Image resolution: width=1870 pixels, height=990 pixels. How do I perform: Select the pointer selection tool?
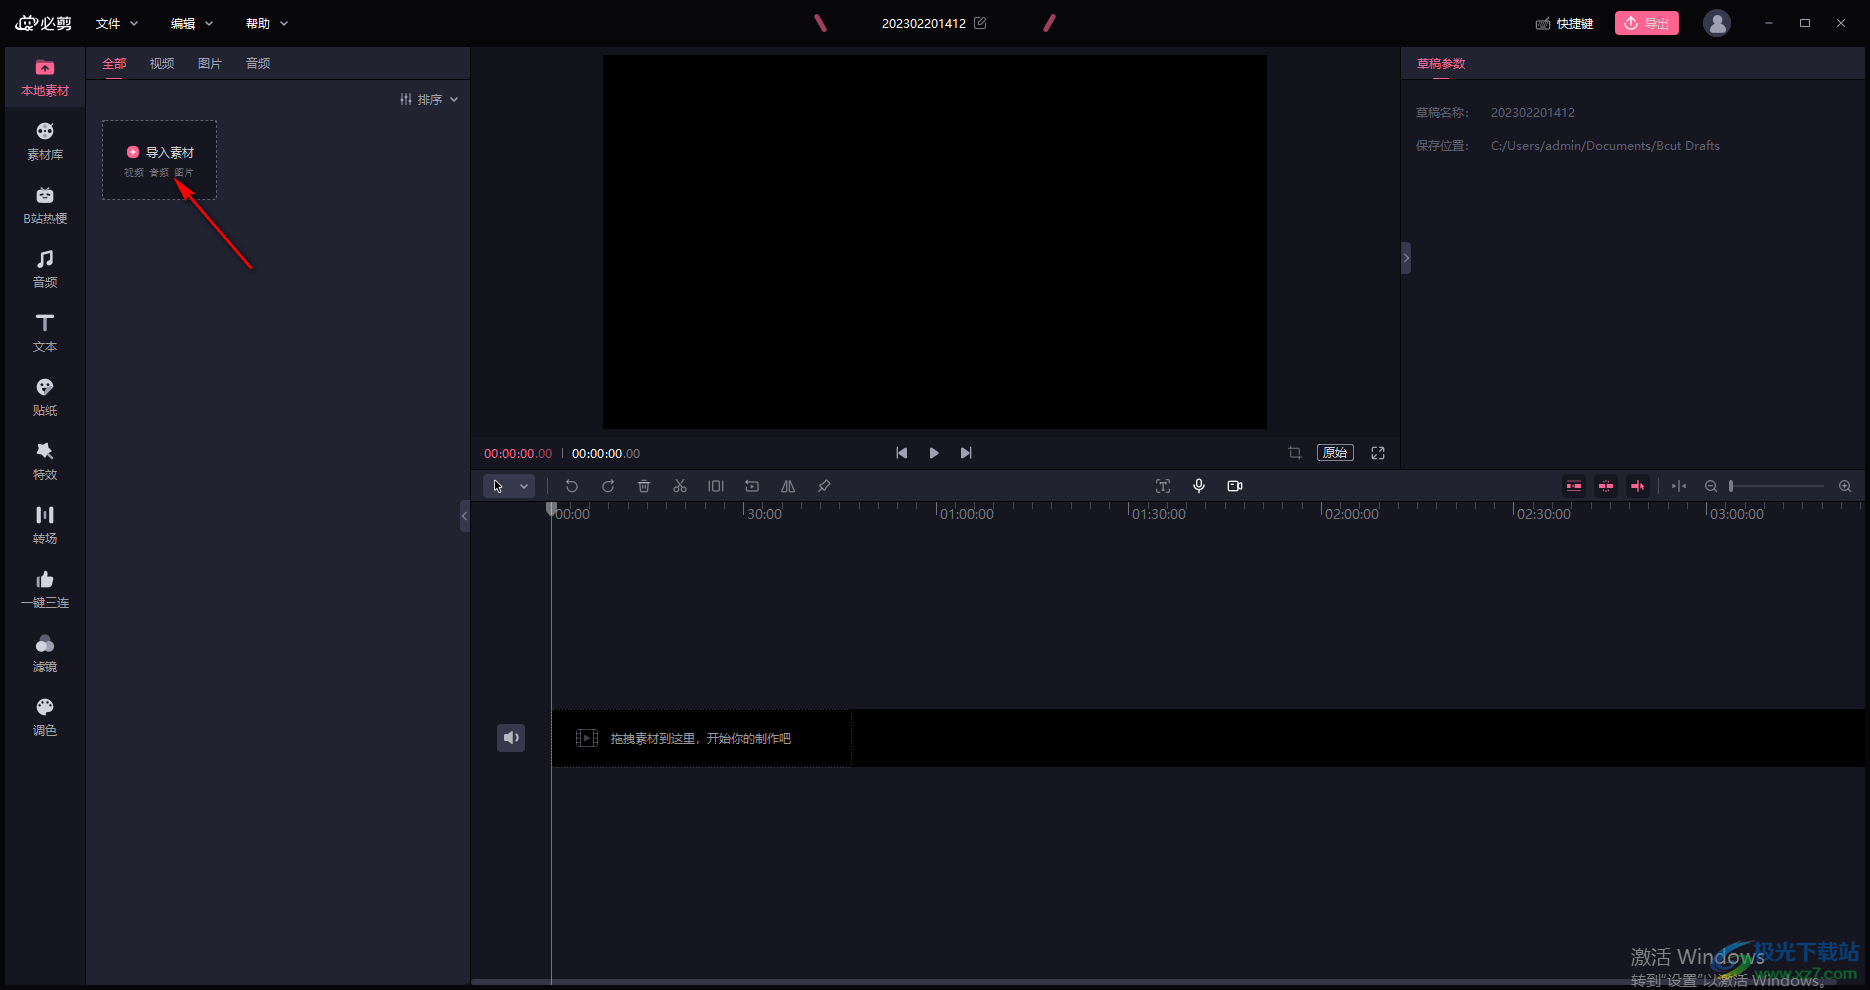tap(498, 486)
